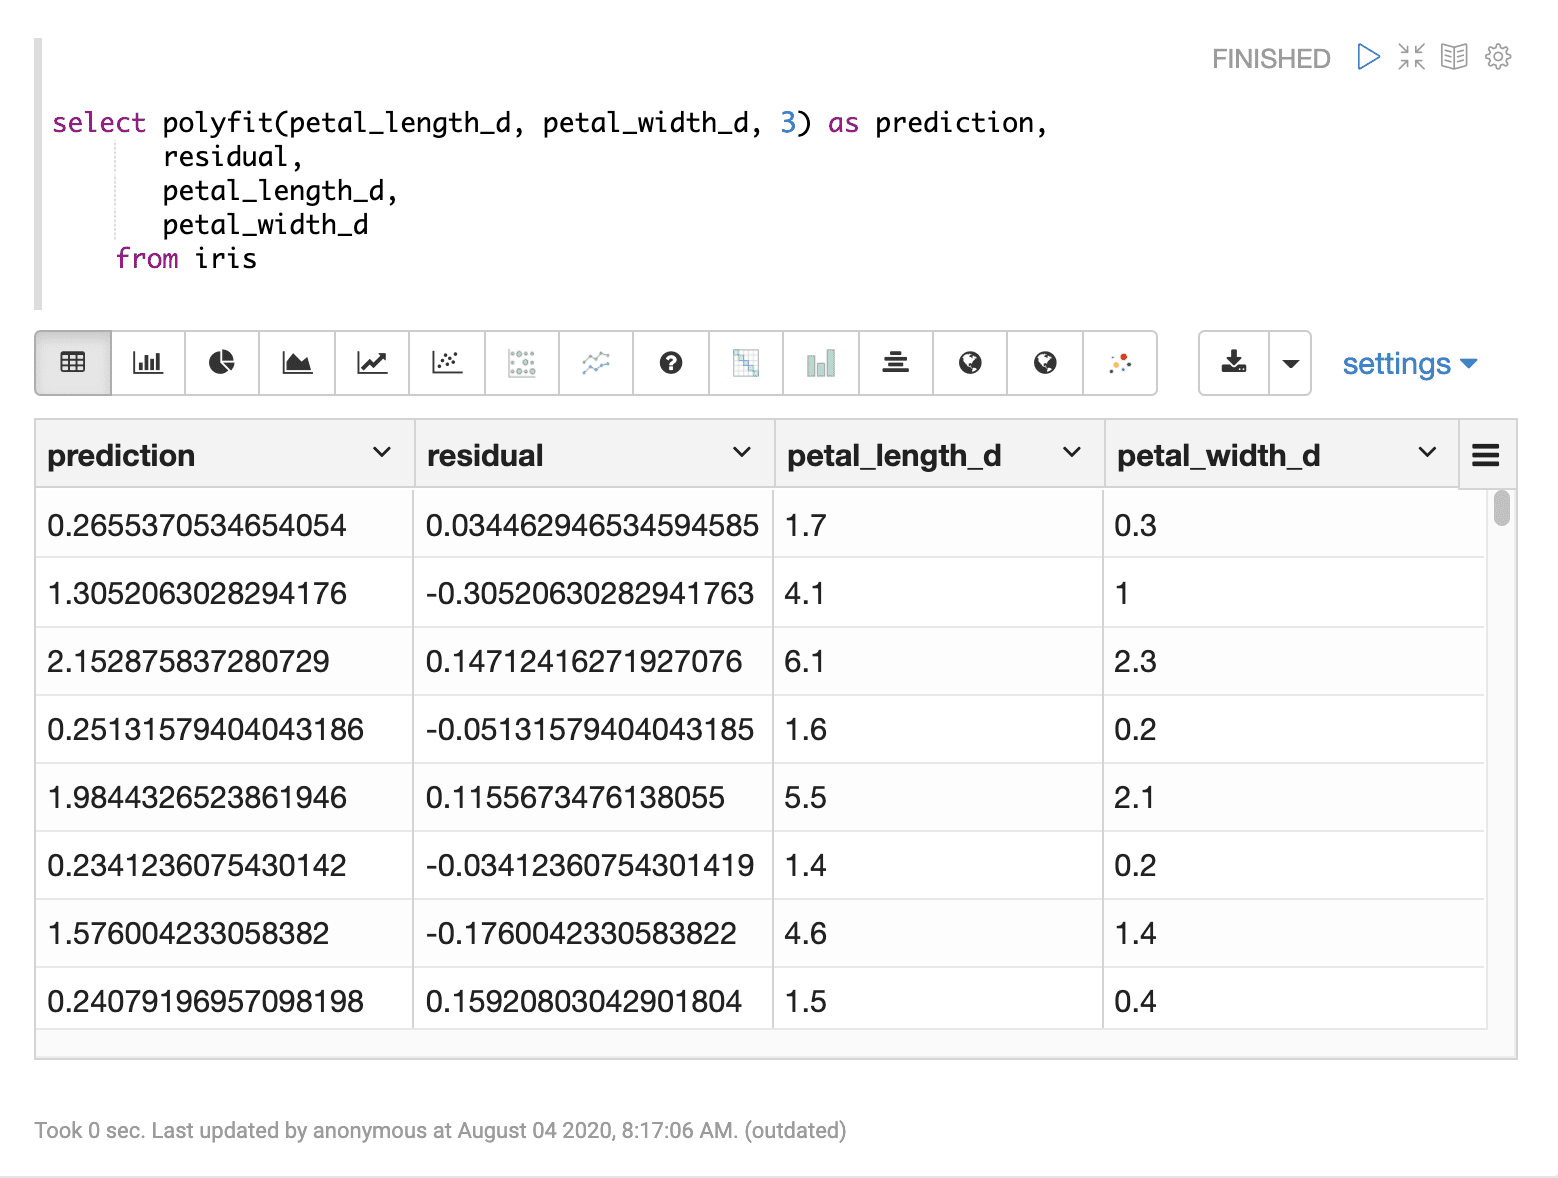Viewport: 1558px width, 1178px height.
Task: Open paragraph settings via gear icon
Action: tap(1497, 57)
